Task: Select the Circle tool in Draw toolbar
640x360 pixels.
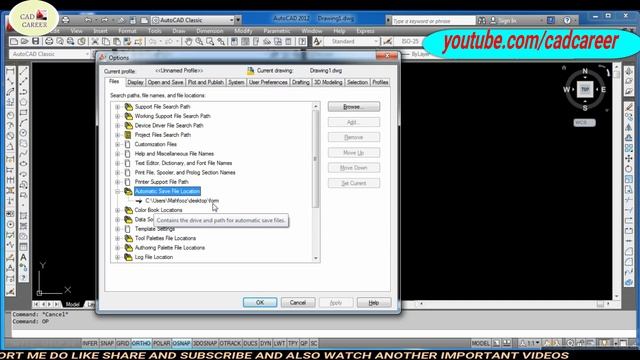Action: point(24,133)
